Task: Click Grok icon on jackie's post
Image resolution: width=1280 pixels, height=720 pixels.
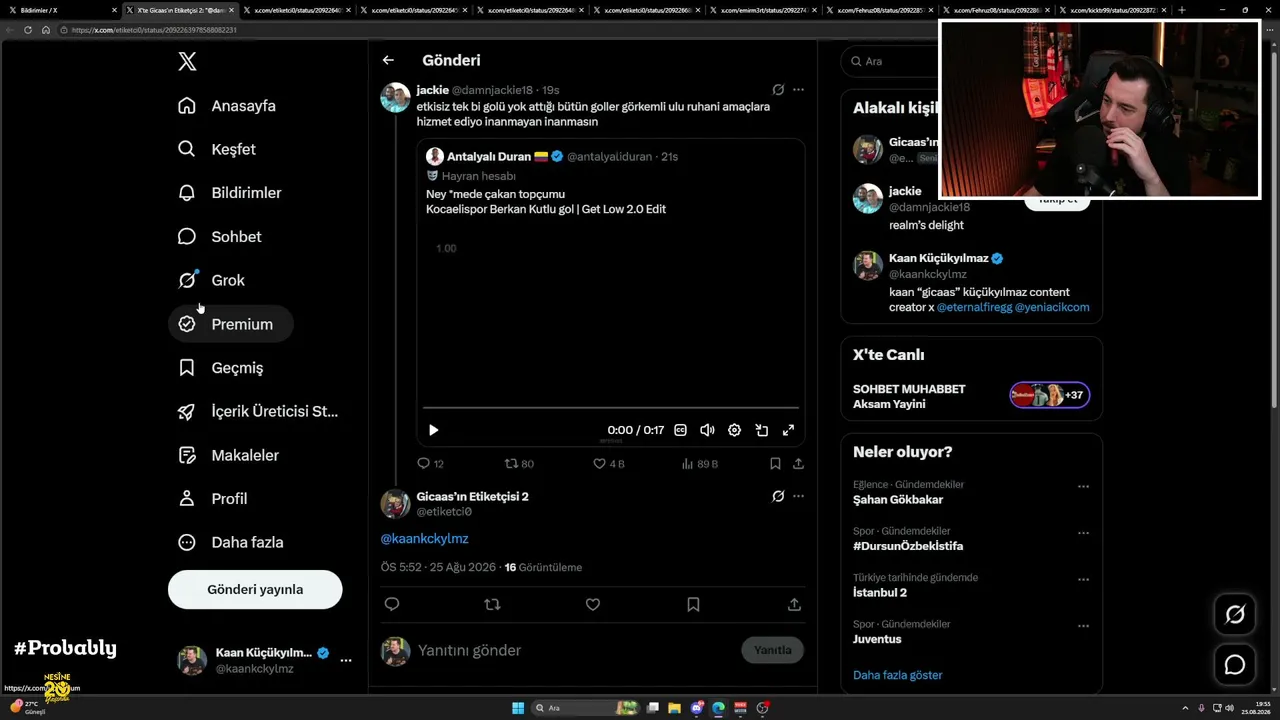Action: (778, 90)
